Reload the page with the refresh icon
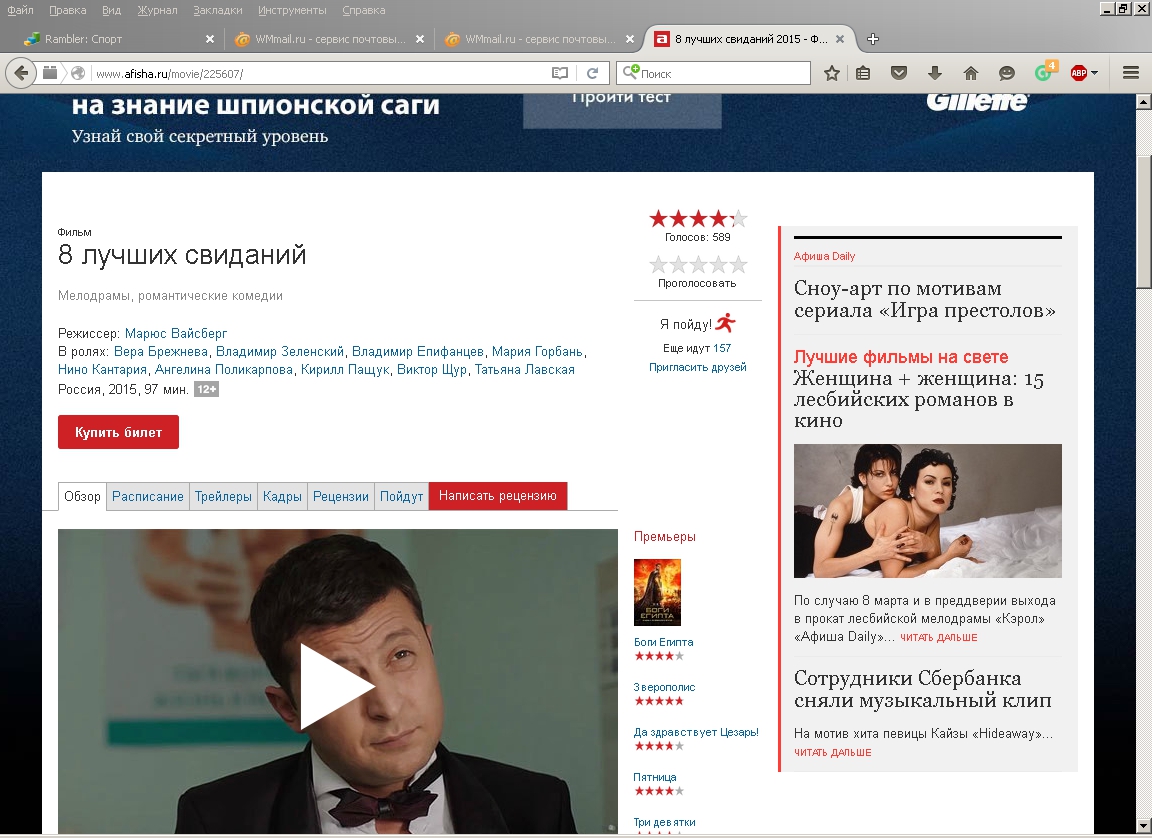 [x=592, y=73]
